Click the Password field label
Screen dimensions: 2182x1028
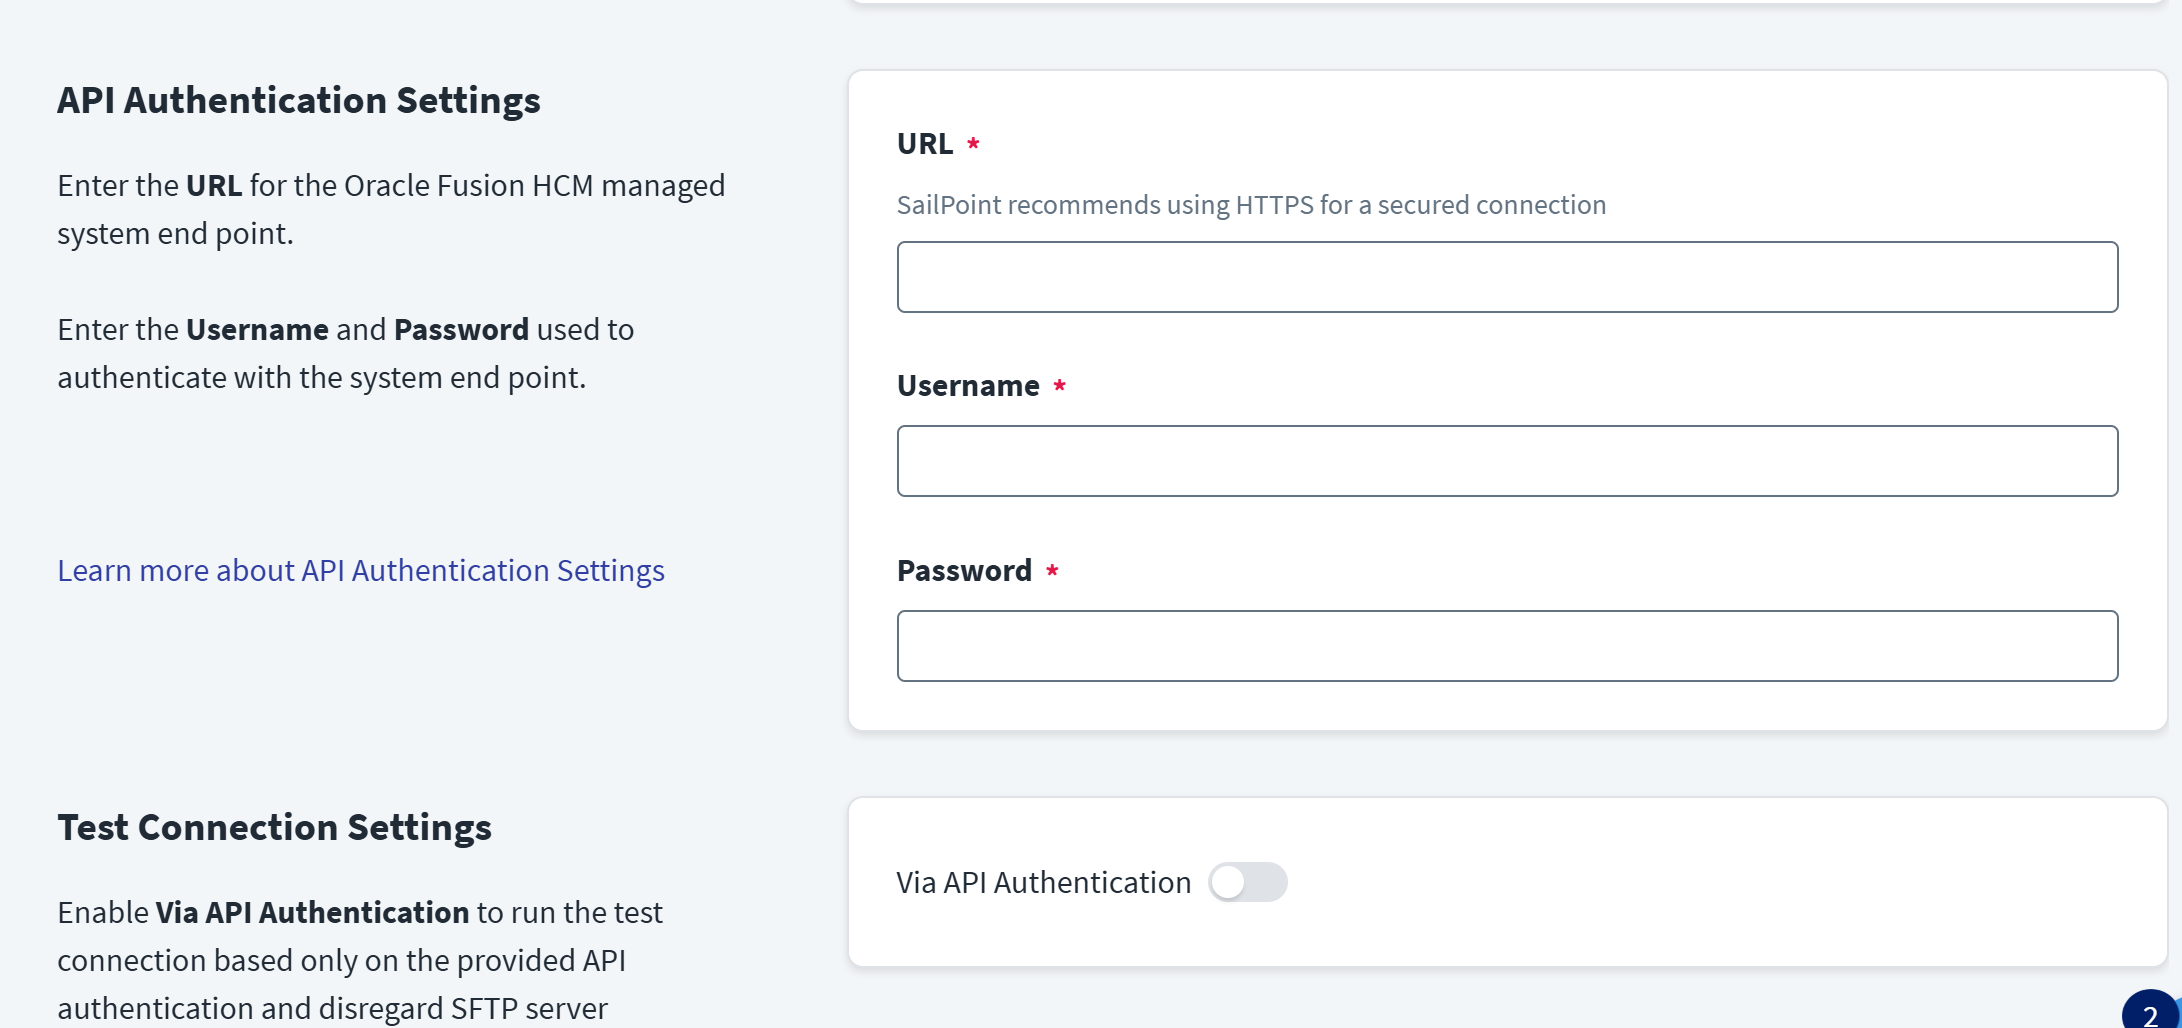(x=964, y=571)
